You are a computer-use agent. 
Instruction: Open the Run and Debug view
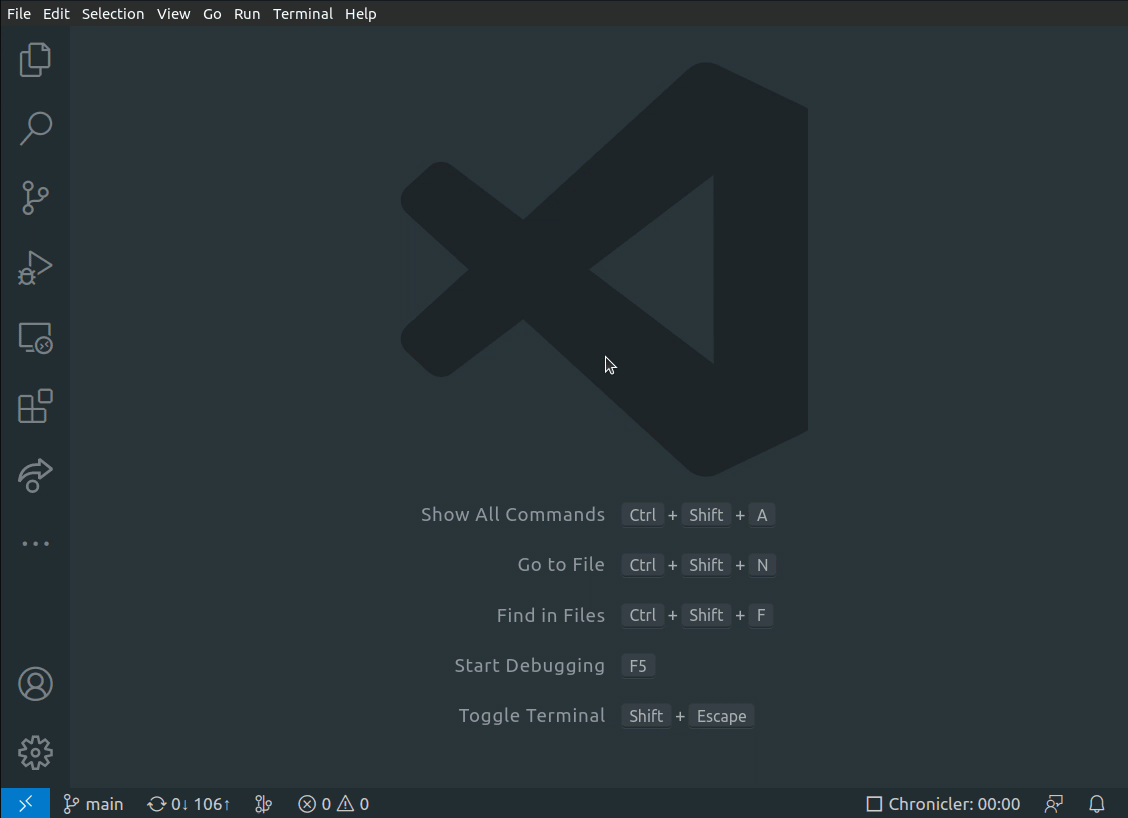pyautogui.click(x=35, y=268)
